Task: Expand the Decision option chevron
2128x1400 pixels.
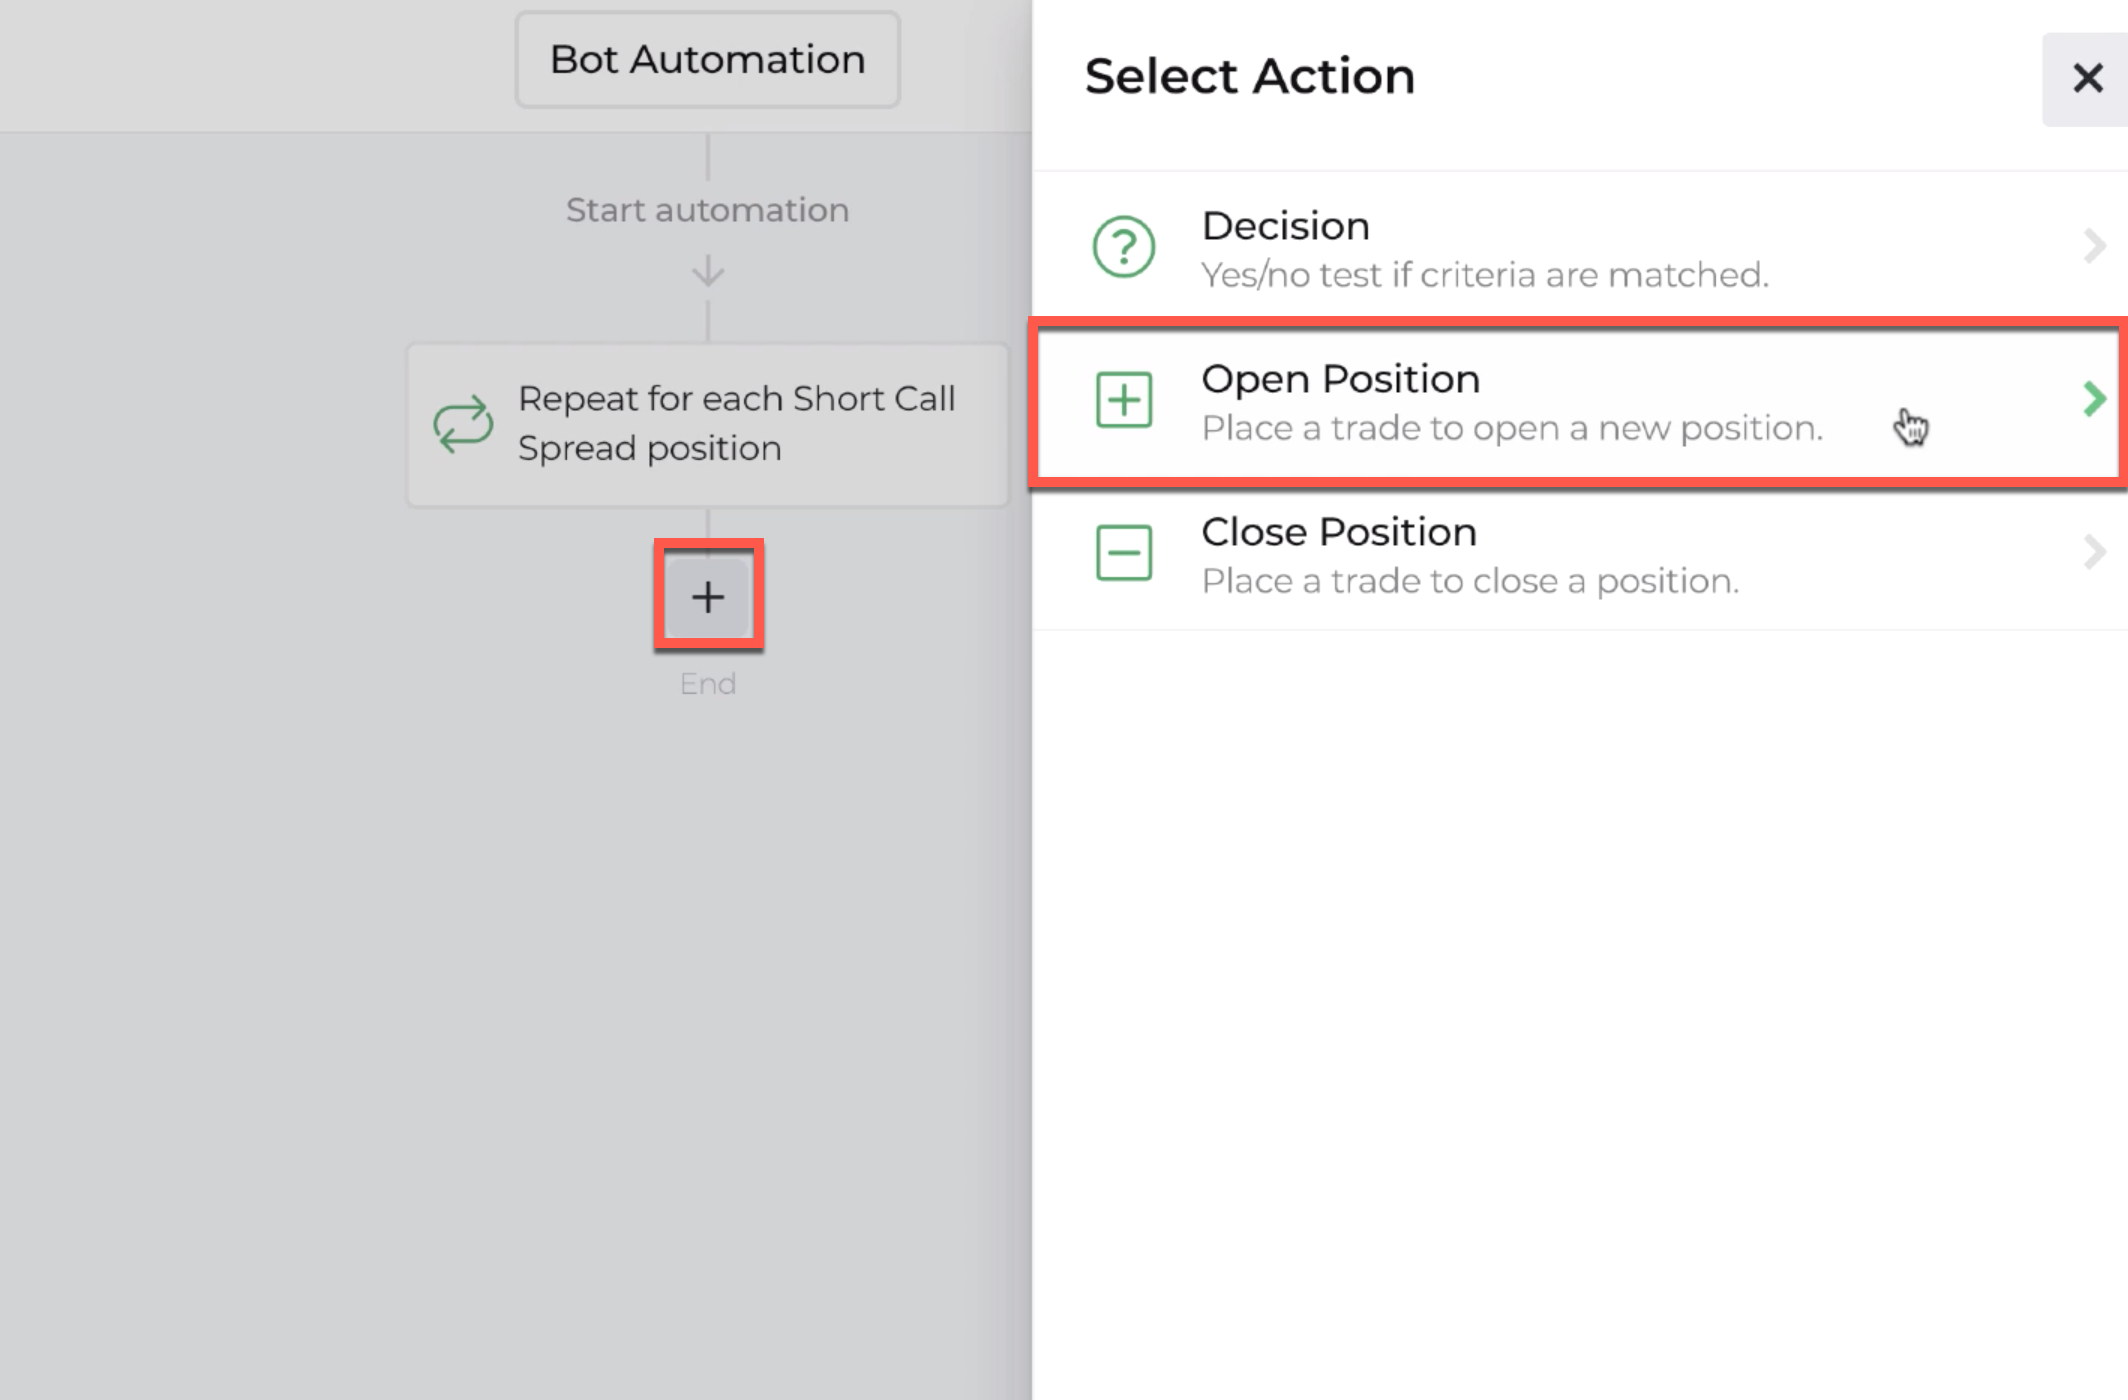Action: [x=2094, y=246]
